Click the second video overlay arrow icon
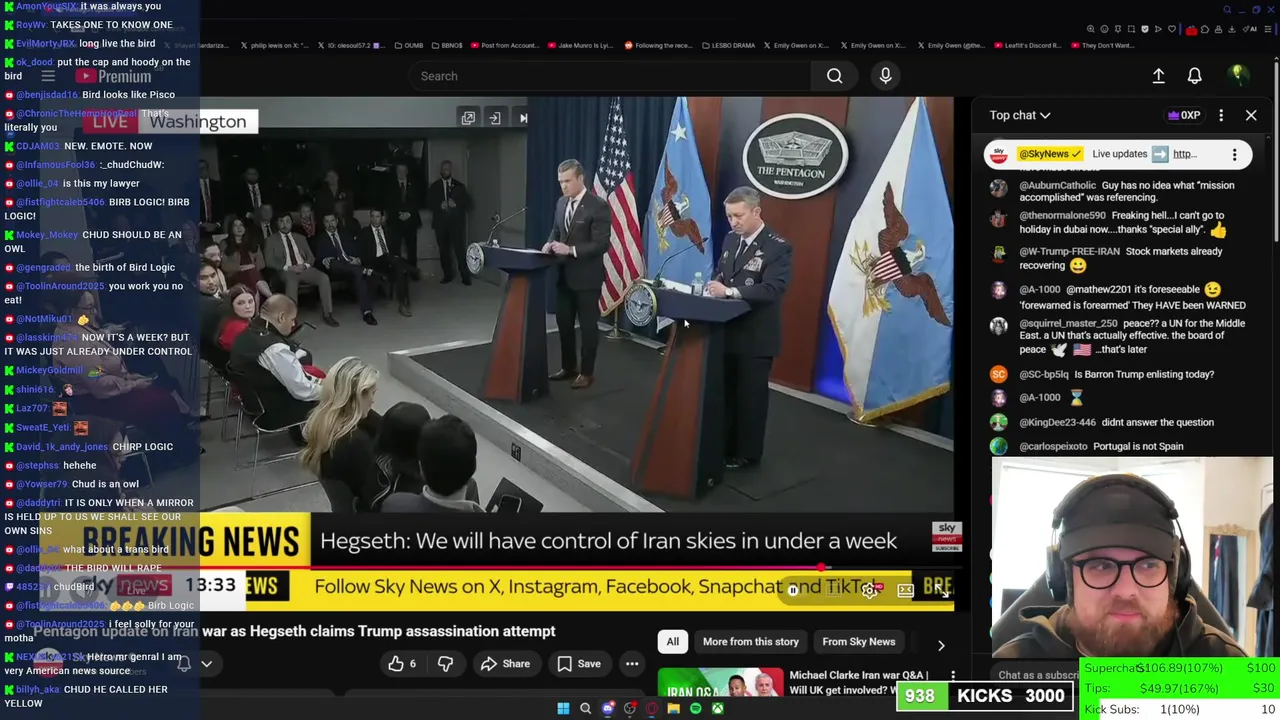The image size is (1280, 720). pyautogui.click(x=495, y=118)
